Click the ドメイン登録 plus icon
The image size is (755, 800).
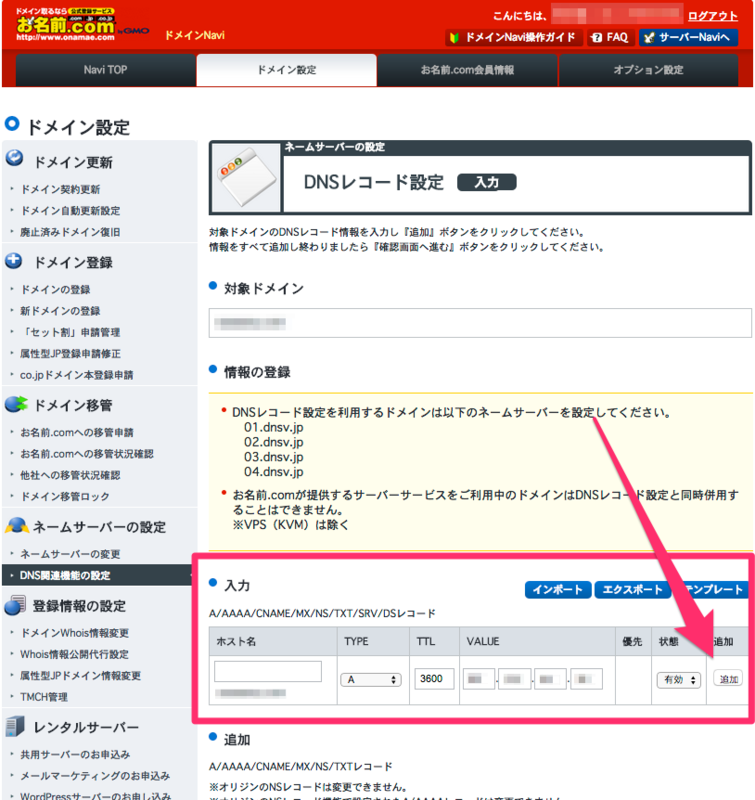[14, 261]
